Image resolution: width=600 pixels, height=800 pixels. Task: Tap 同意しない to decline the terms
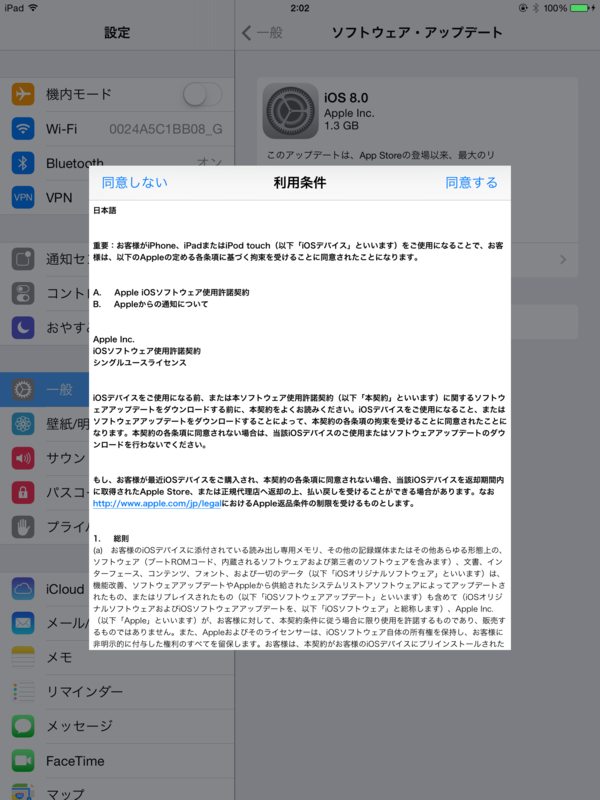click(x=135, y=183)
